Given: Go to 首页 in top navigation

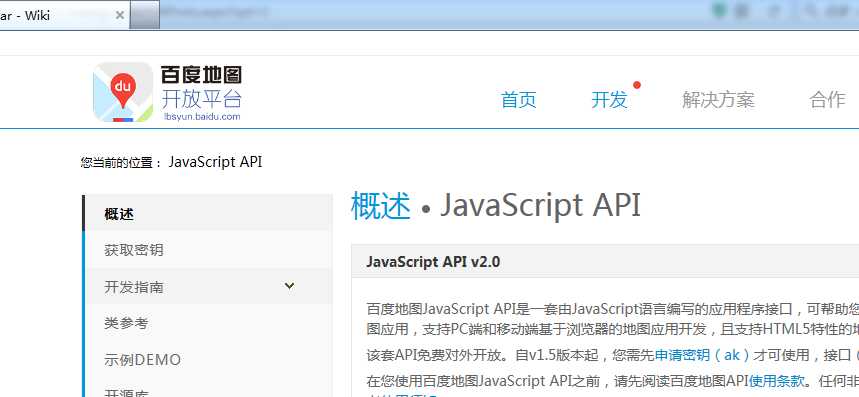Looking at the screenshot, I should (x=518, y=100).
